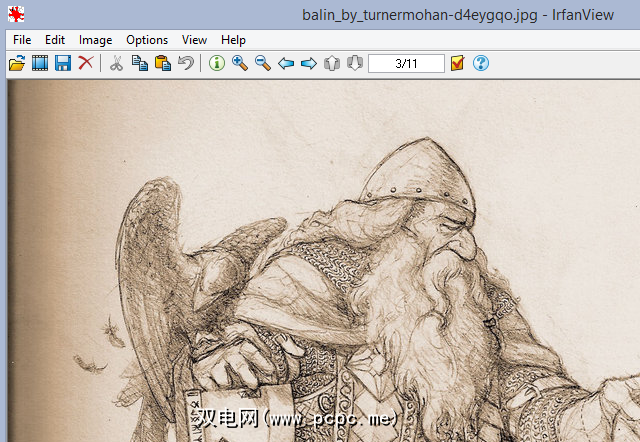Next page down arrow icon
640x442 pixels.
coord(355,63)
